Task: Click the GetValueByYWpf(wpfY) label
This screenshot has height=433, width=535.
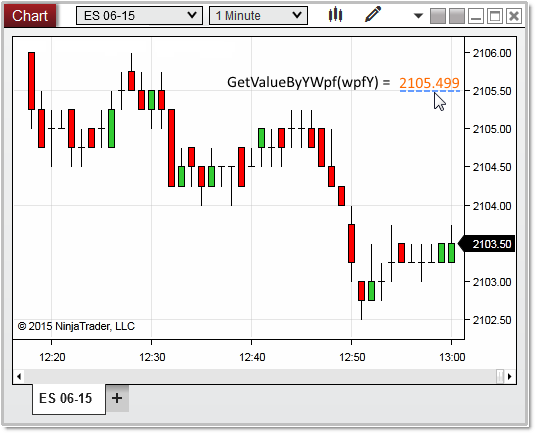Action: pos(303,83)
